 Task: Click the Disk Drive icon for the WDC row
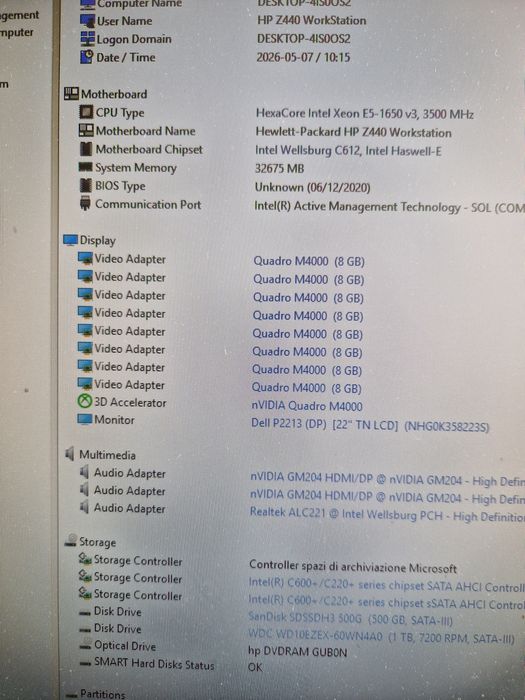pos(85,630)
